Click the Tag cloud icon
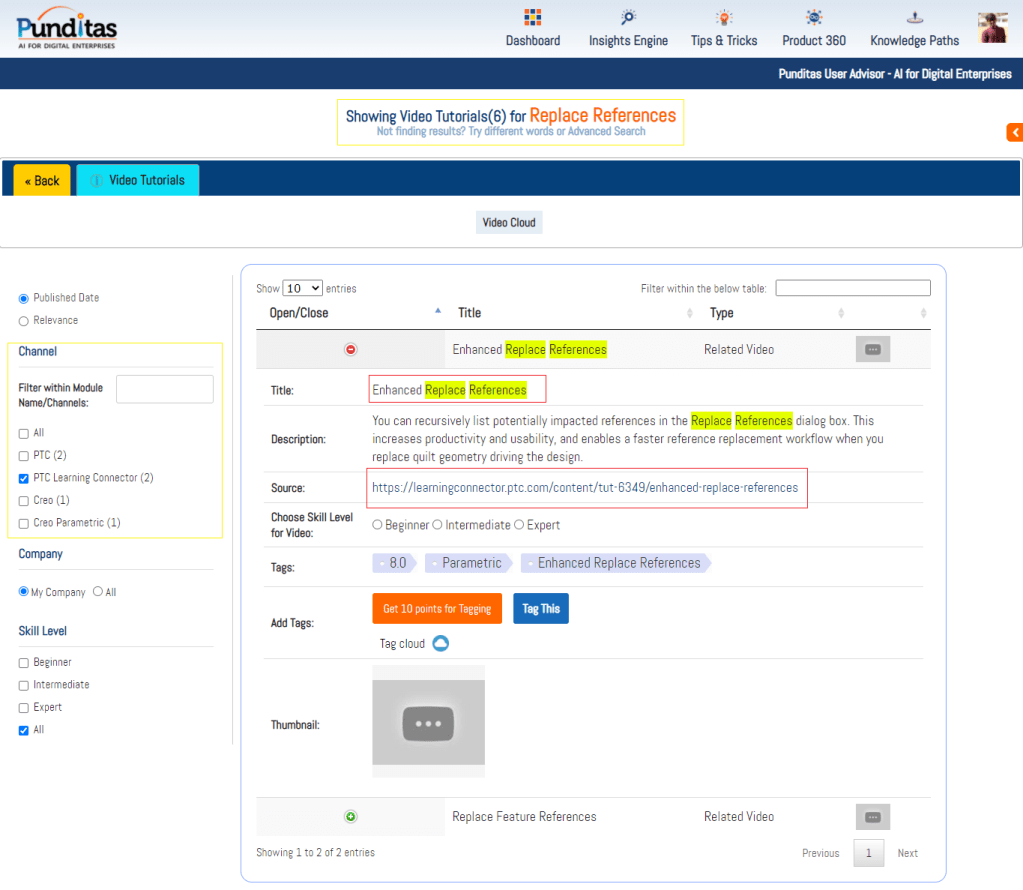Viewport: 1023px width, 890px height. tap(440, 643)
